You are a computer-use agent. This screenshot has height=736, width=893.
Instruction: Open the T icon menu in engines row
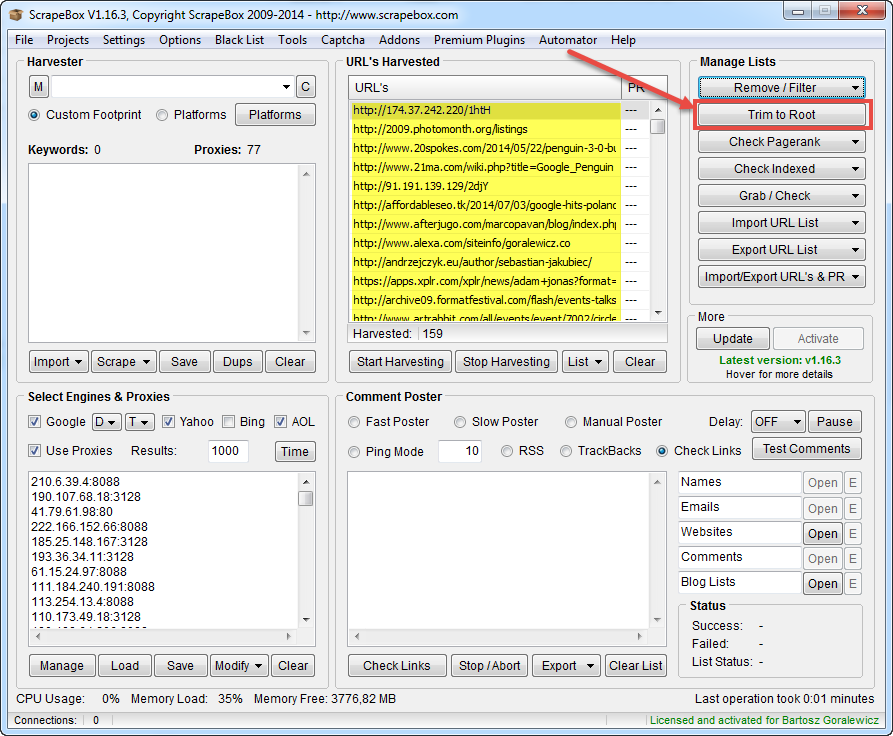(140, 421)
